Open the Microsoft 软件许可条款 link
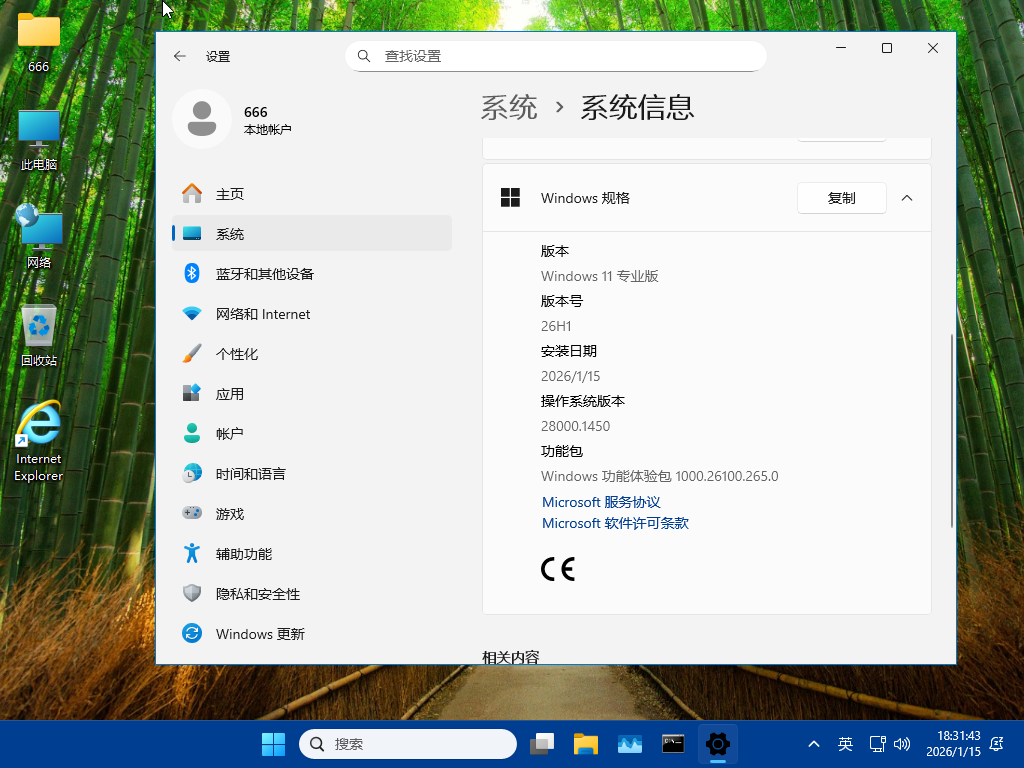Image resolution: width=1024 pixels, height=768 pixels. pyautogui.click(x=615, y=523)
